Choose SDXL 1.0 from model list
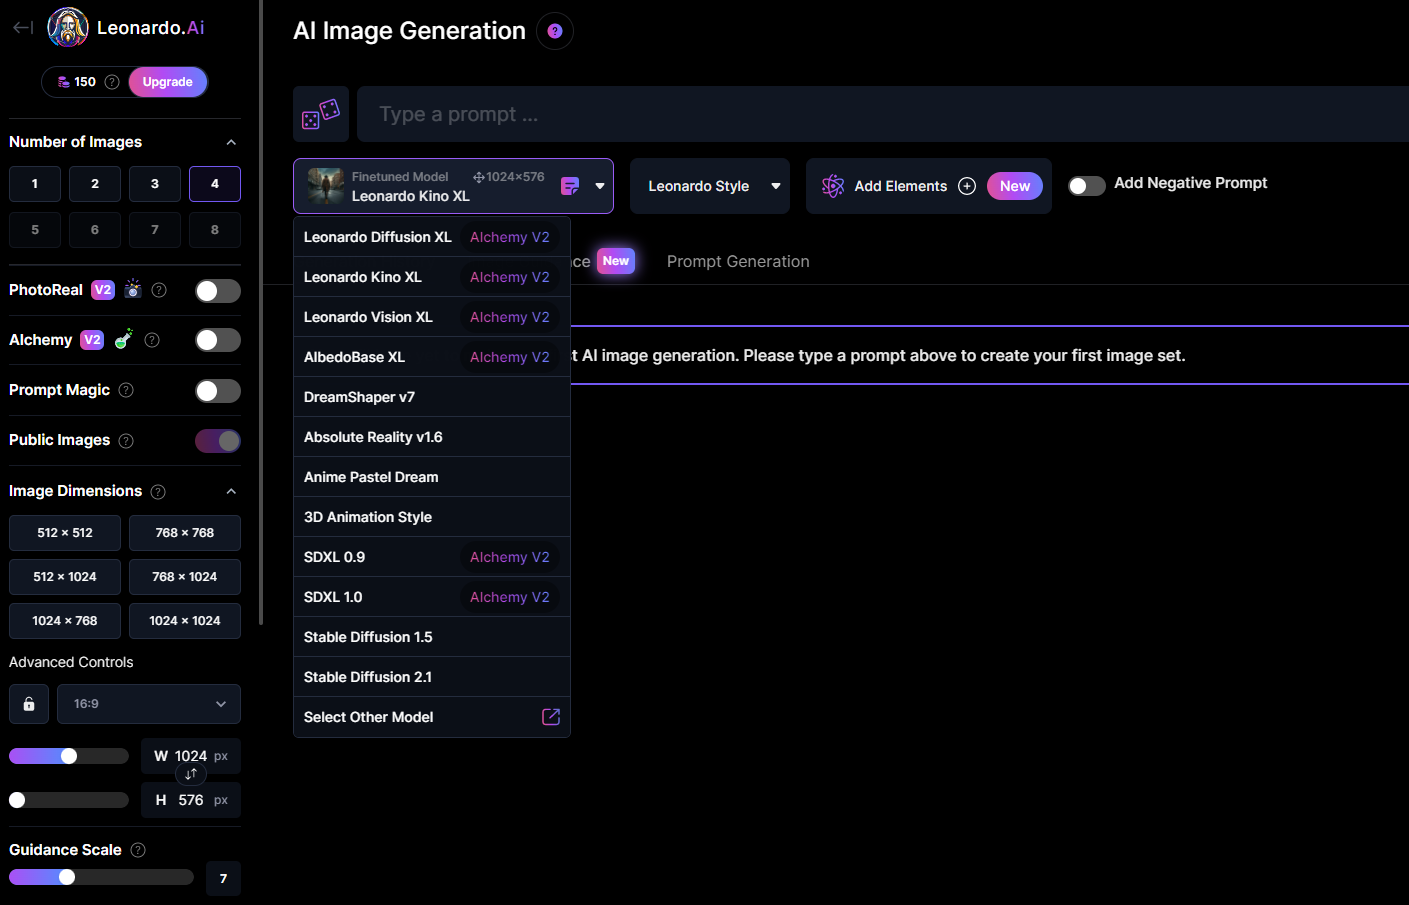Image resolution: width=1409 pixels, height=905 pixels. 432,597
